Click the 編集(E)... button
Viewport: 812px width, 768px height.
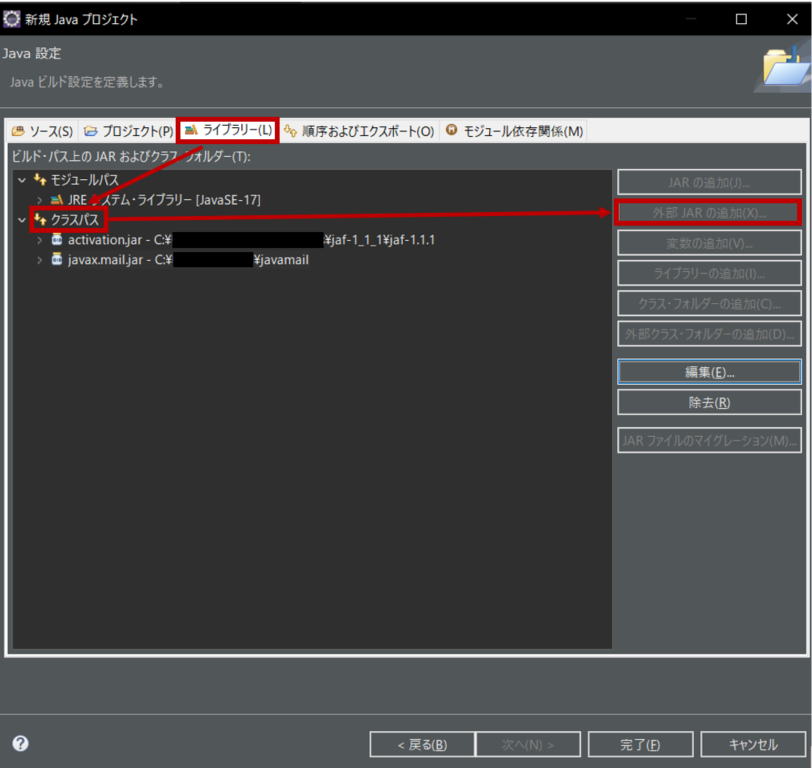tap(709, 372)
